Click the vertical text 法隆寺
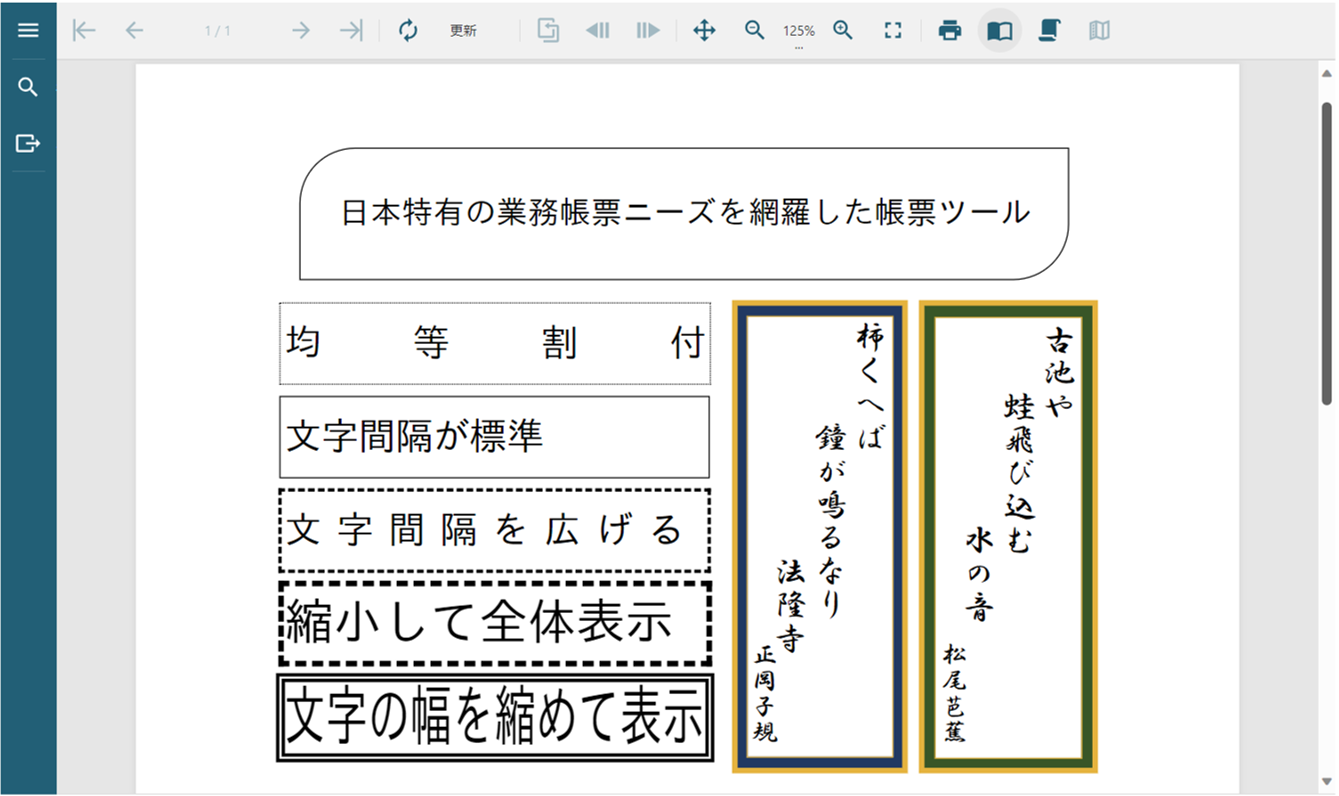 tap(791, 606)
